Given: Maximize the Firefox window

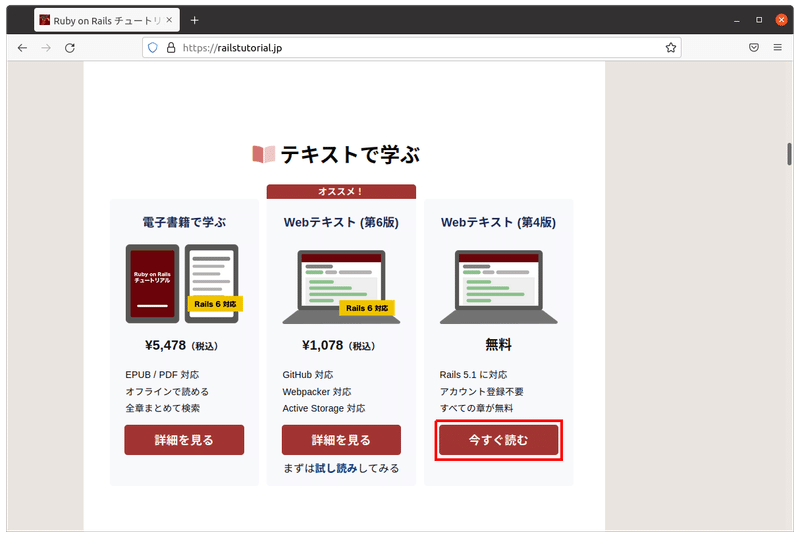Looking at the screenshot, I should click(x=759, y=20).
